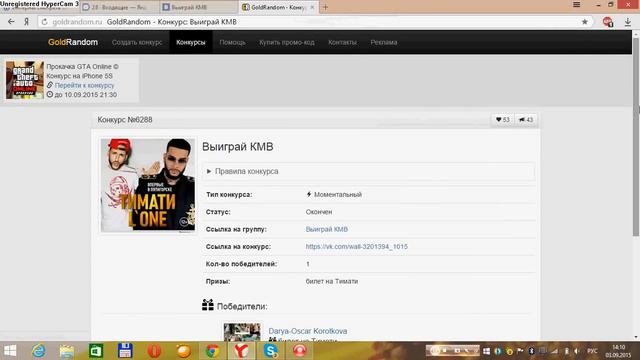Launch Internet Explorer from the taskbar
The height and width of the screenshot is (360, 640).
coord(39,351)
